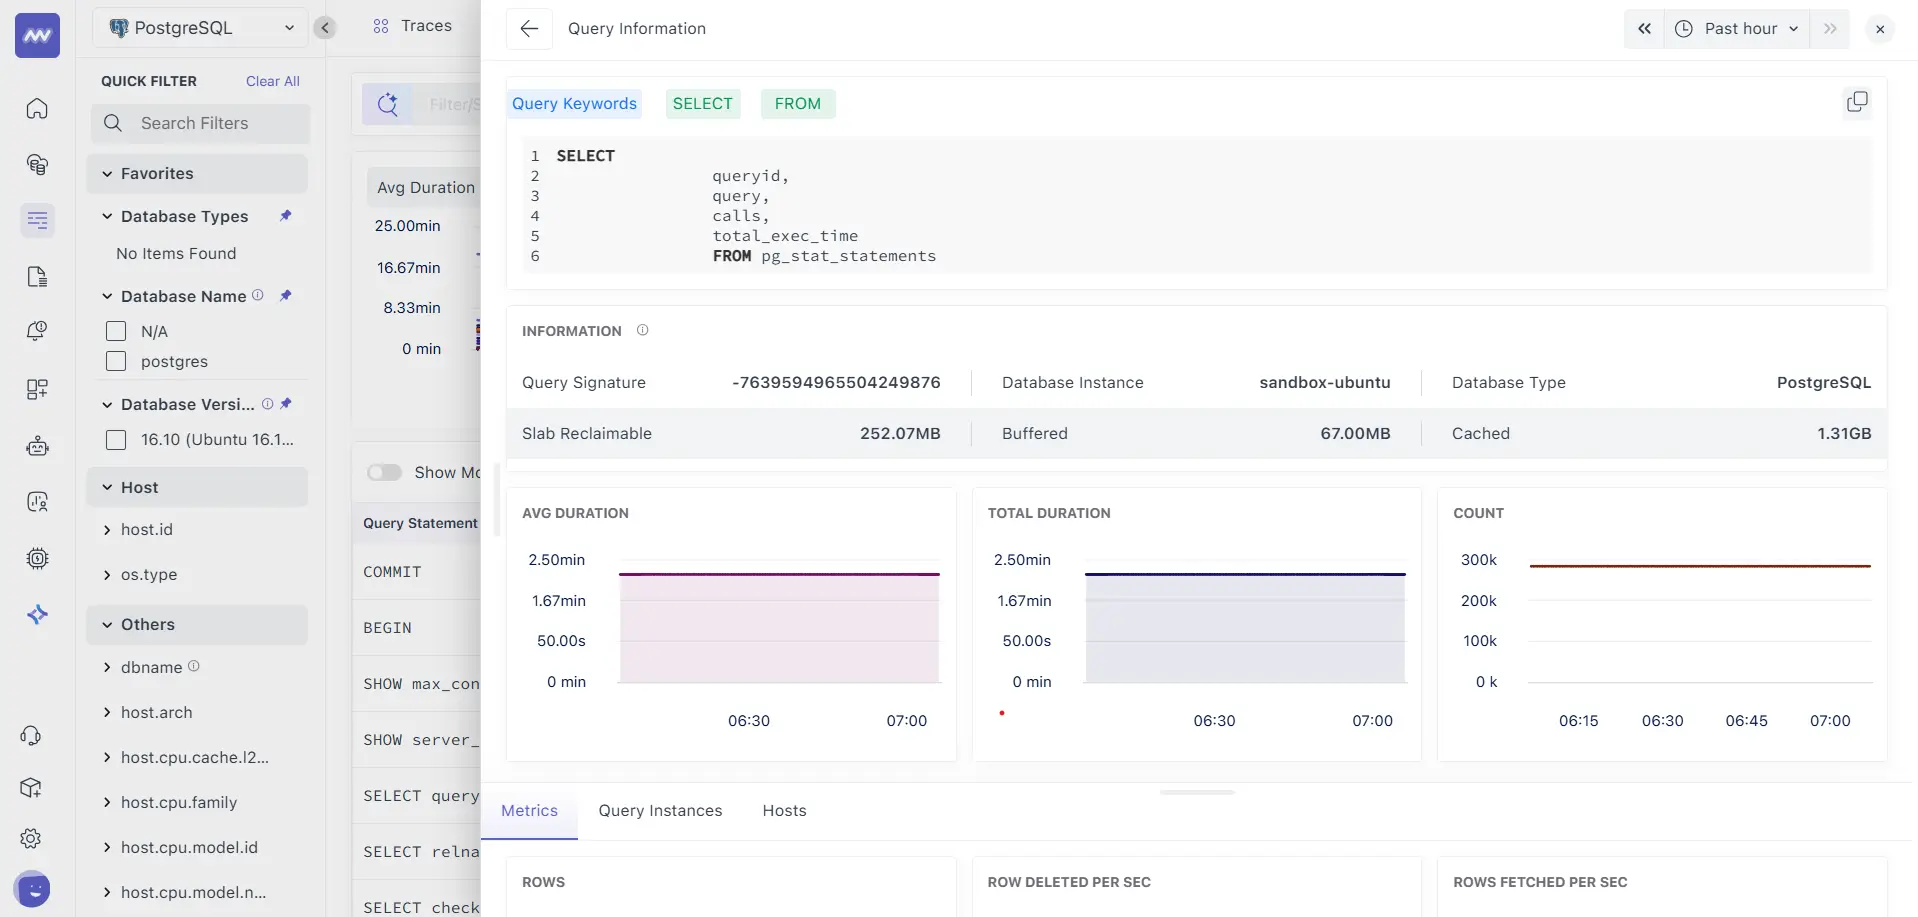Copy the SQL query using the copy icon
Screen dimensions: 1918x917
tap(1857, 101)
